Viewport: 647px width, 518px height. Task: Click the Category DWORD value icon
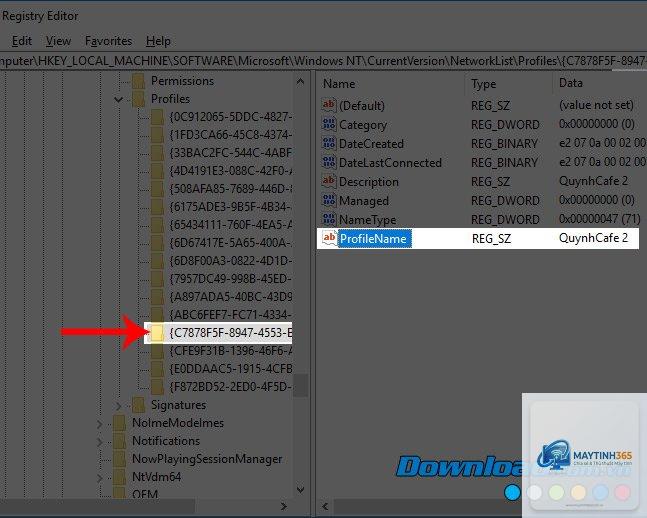[329, 124]
